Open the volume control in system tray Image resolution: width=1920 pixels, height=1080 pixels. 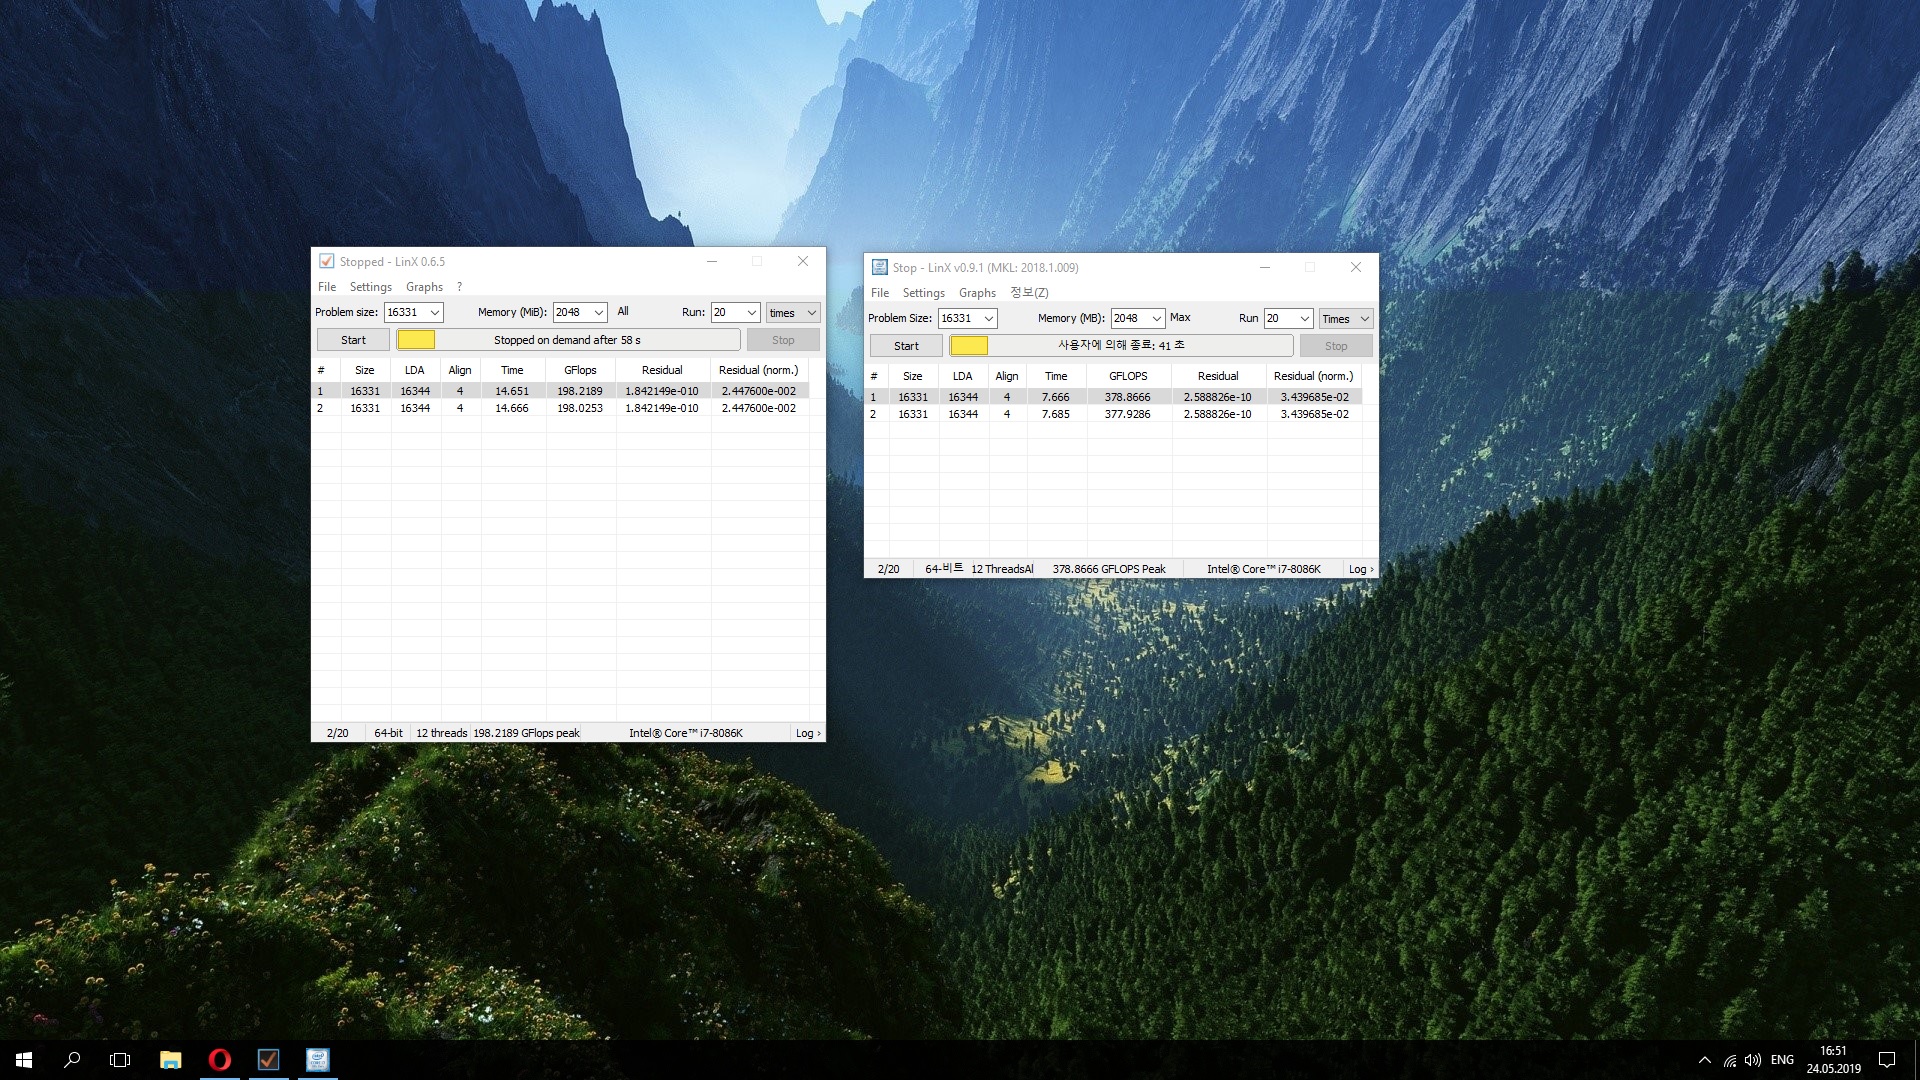tap(1752, 1060)
